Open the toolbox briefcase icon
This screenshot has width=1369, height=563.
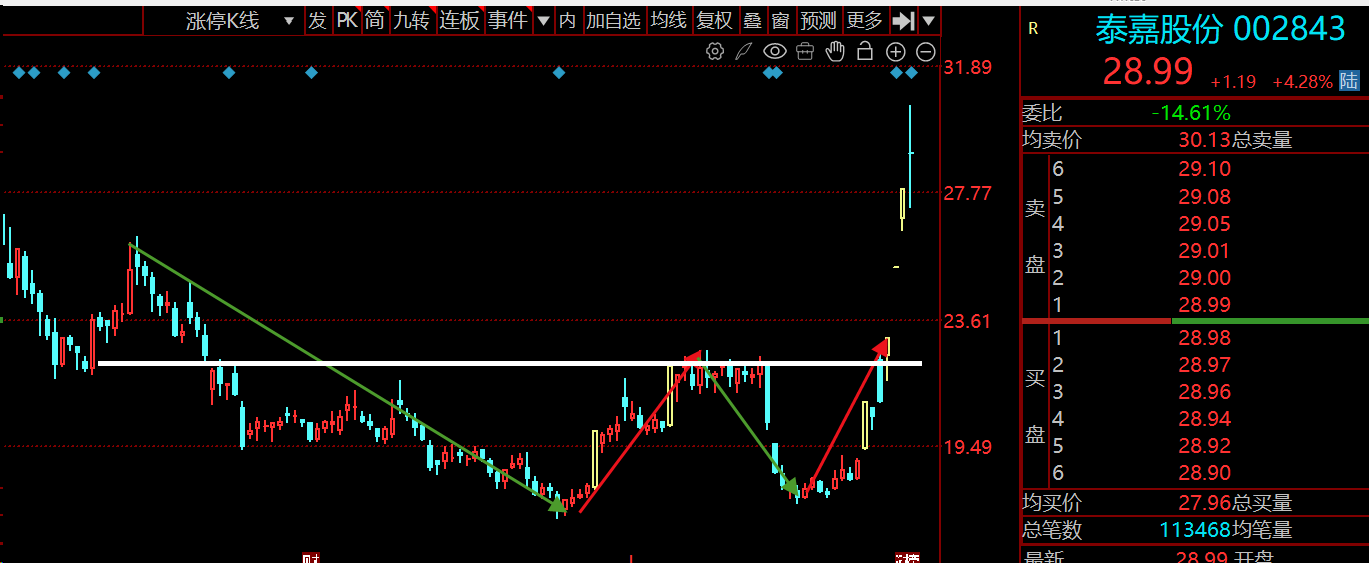tap(805, 51)
